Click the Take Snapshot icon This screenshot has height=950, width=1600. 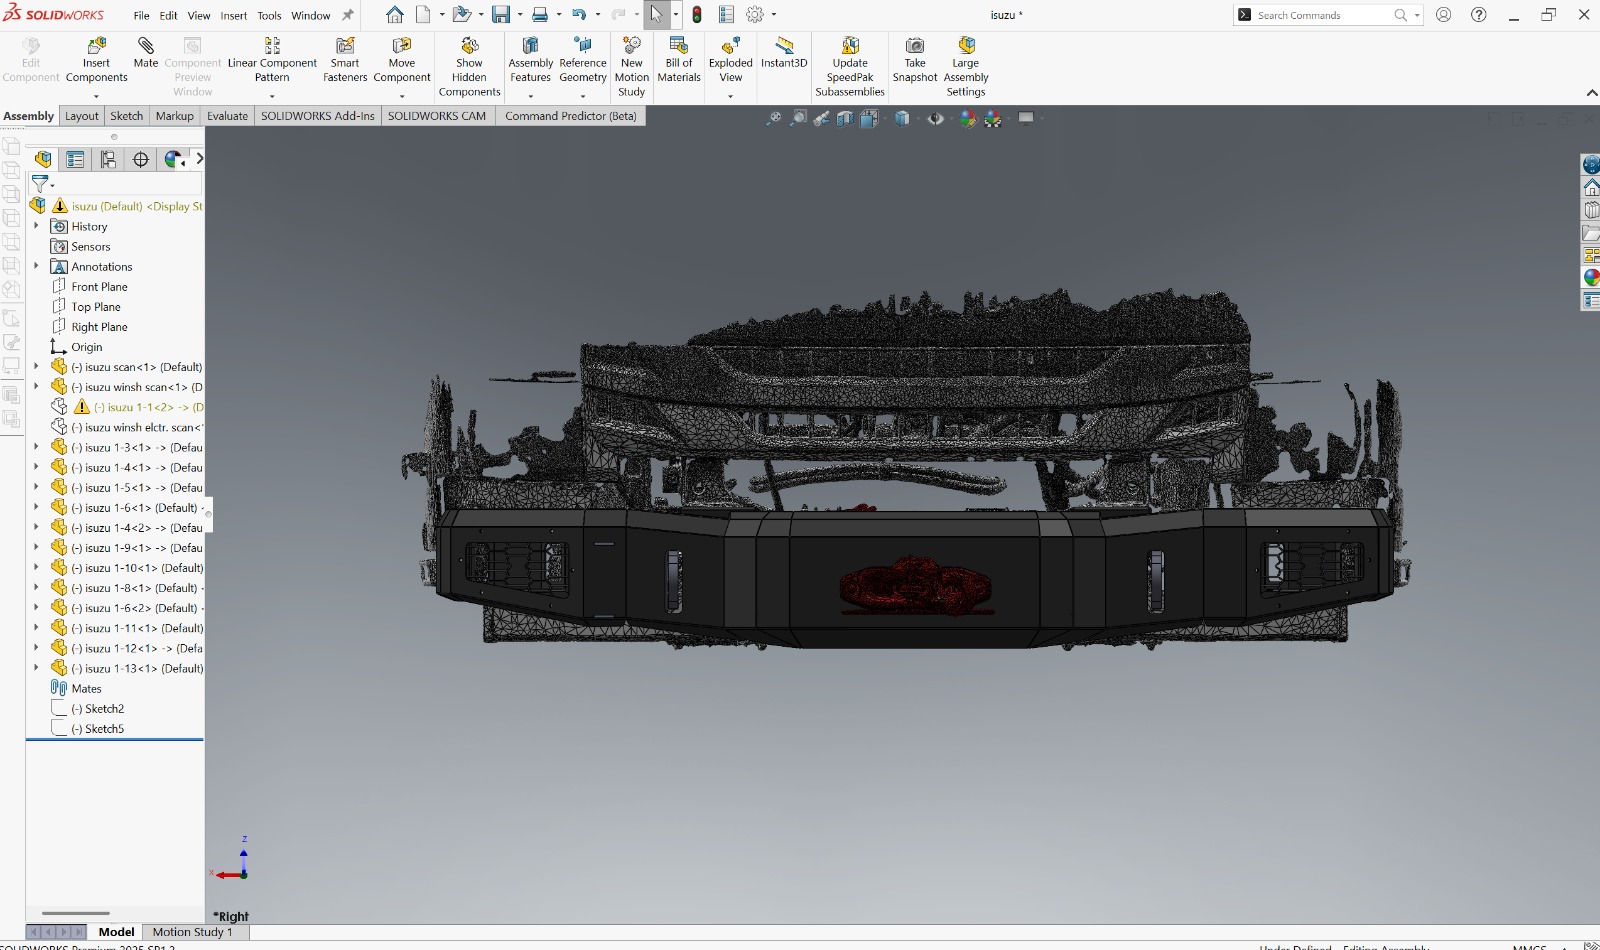coord(915,47)
